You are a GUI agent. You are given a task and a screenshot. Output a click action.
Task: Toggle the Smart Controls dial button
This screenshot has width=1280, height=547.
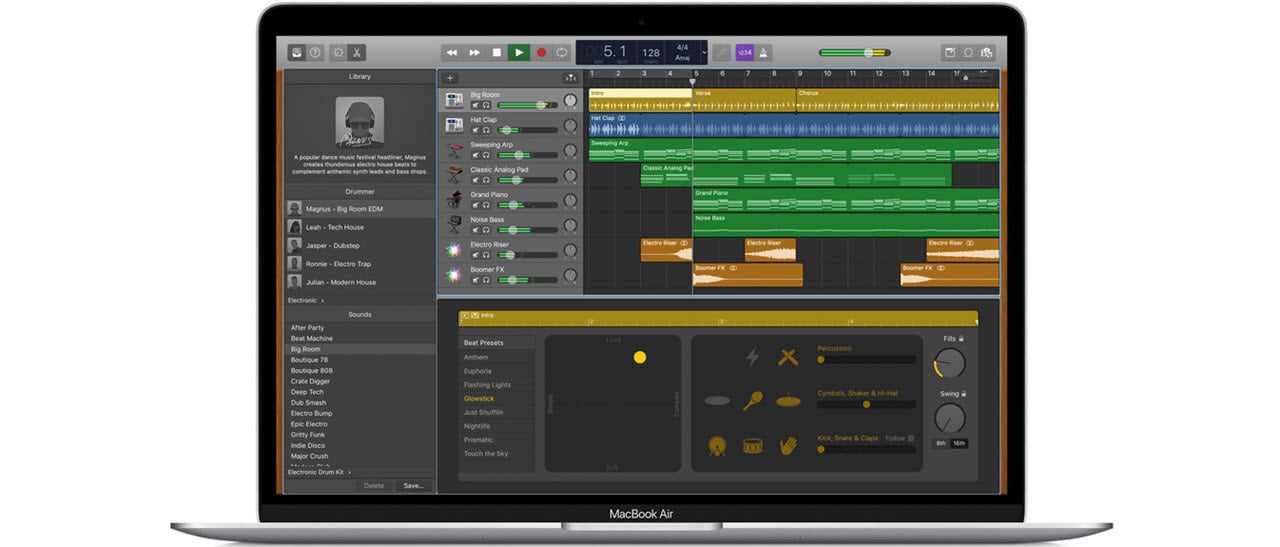click(x=338, y=52)
